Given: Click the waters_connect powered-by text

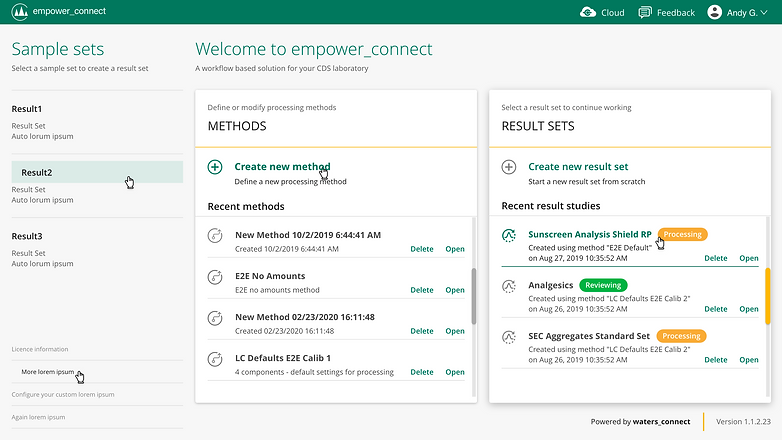Looking at the screenshot, I should [661, 422].
